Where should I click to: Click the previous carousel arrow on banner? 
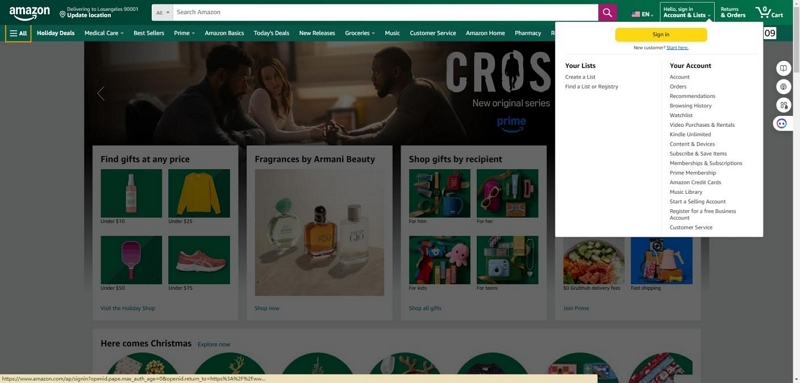101,93
